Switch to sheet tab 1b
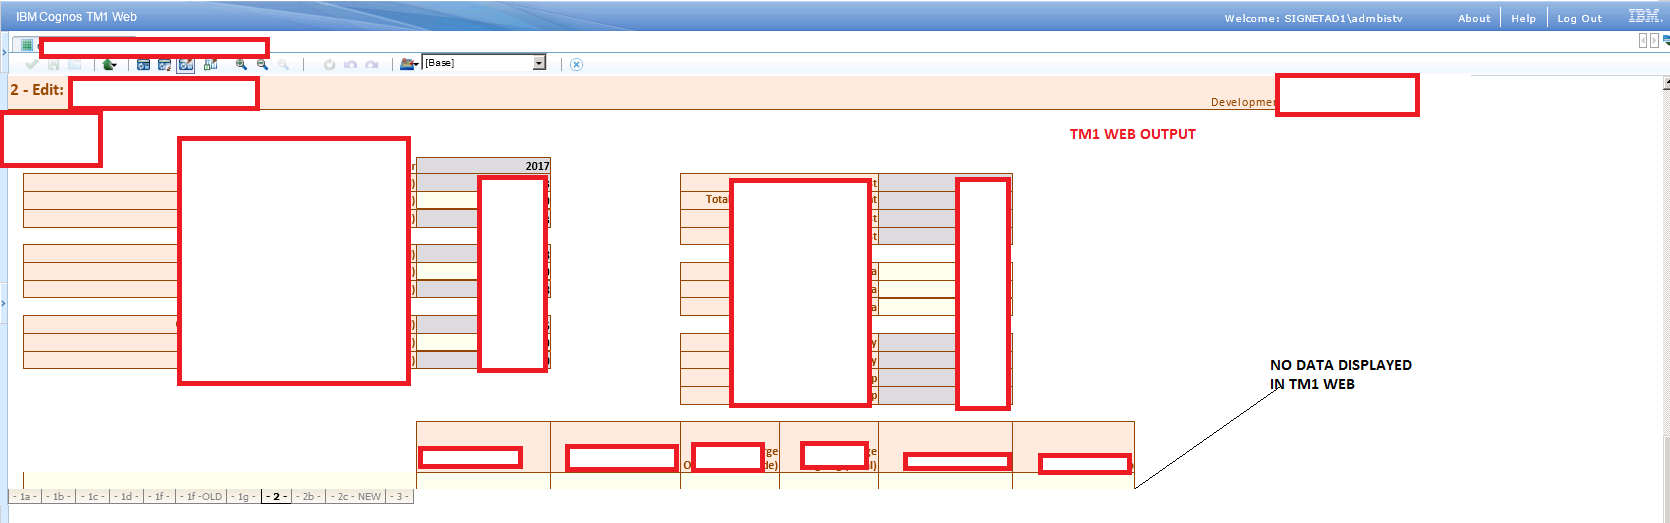Screen dimensions: 1670x523 (58, 496)
